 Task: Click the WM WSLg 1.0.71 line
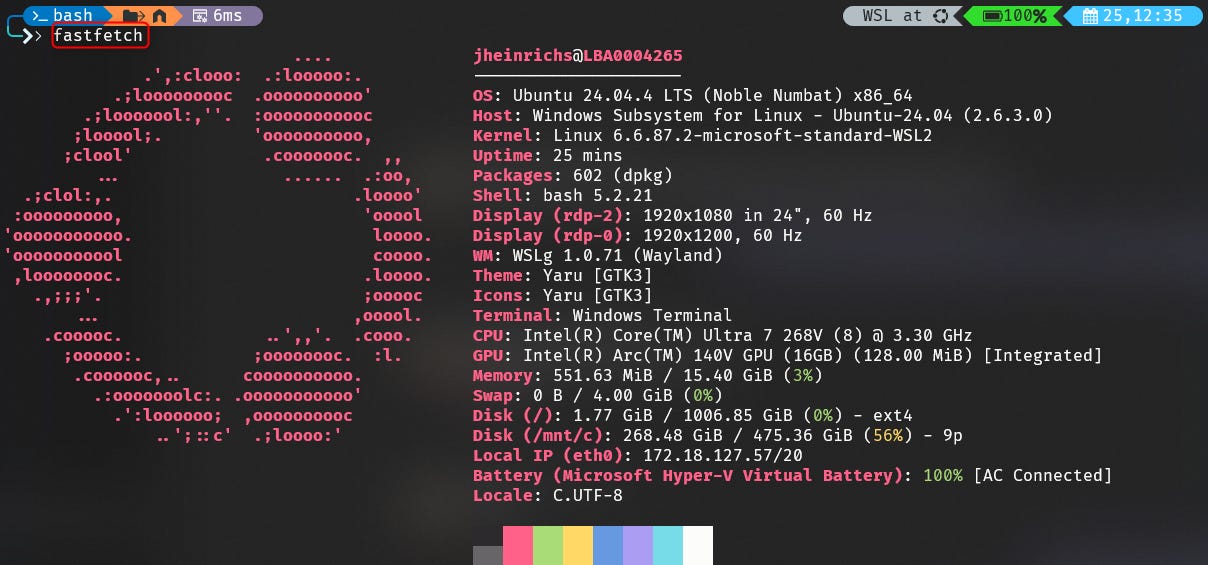pos(597,256)
